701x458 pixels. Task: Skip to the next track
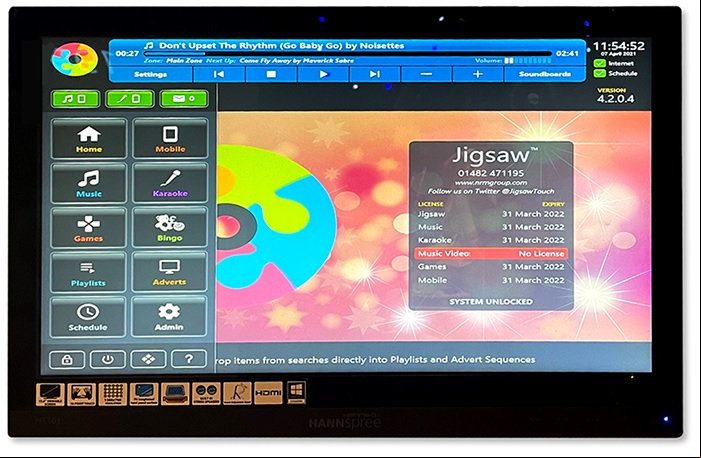point(375,74)
